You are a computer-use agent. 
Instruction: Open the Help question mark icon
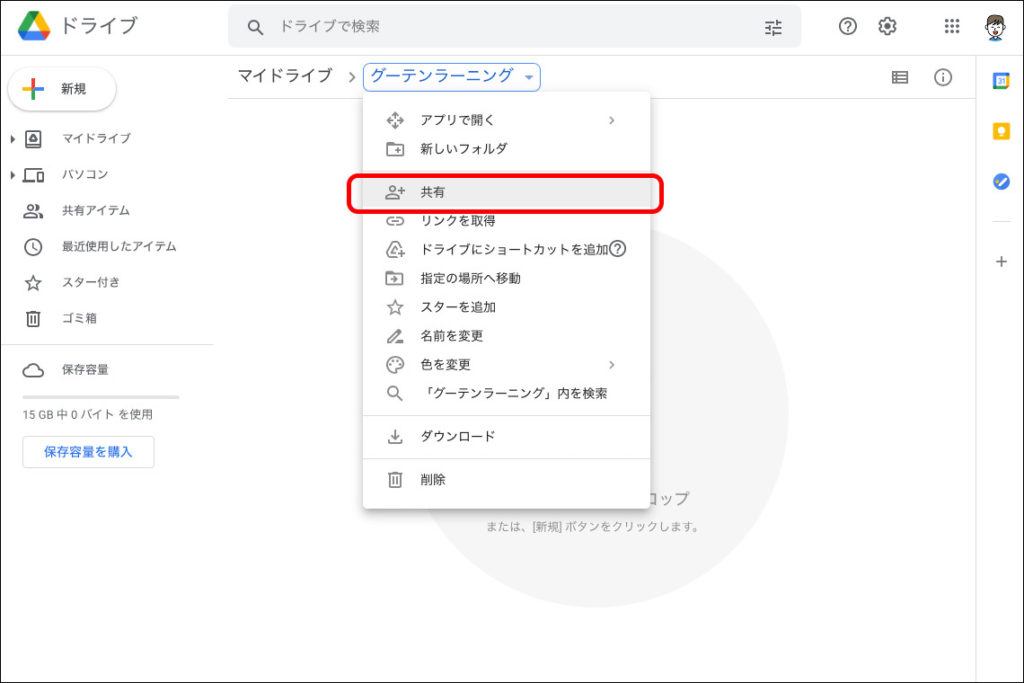[848, 27]
